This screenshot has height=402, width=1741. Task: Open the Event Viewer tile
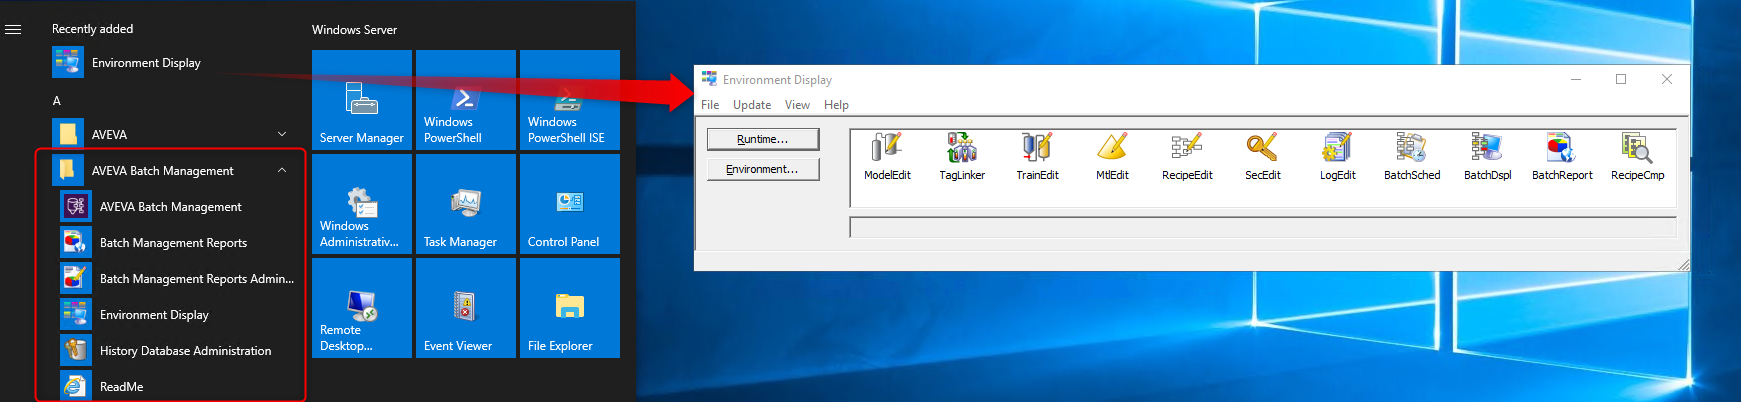[x=466, y=308]
